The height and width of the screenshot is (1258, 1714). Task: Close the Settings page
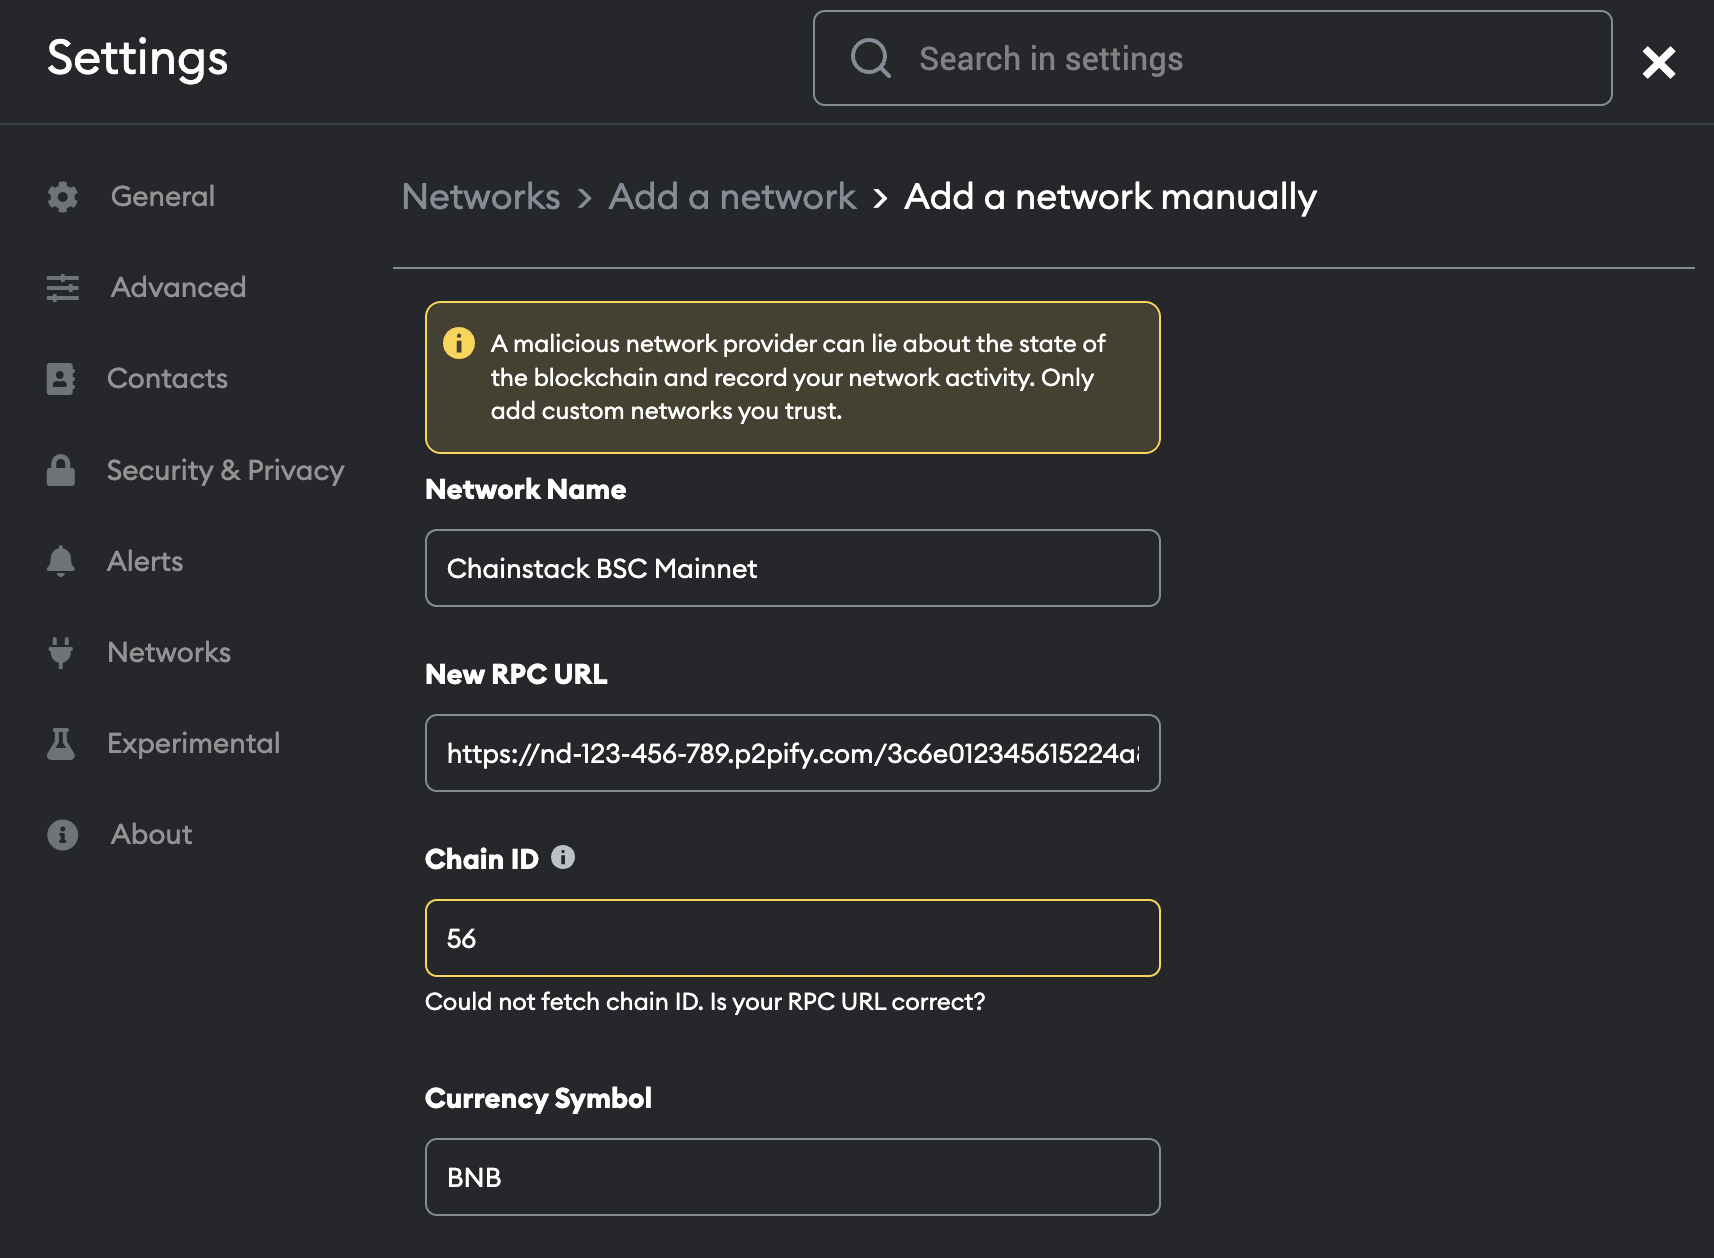pyautogui.click(x=1659, y=62)
